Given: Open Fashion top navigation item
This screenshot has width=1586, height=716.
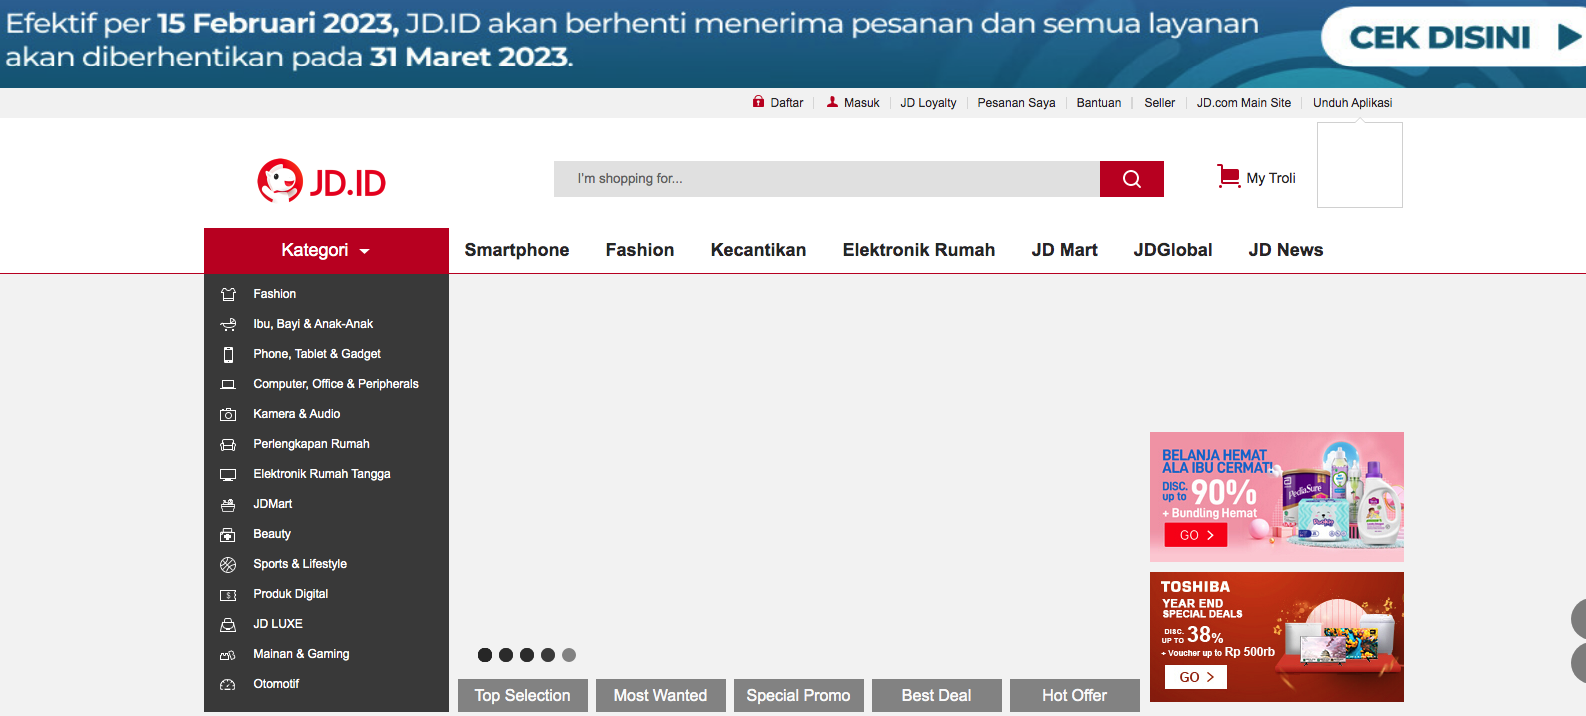Looking at the screenshot, I should click(x=640, y=250).
